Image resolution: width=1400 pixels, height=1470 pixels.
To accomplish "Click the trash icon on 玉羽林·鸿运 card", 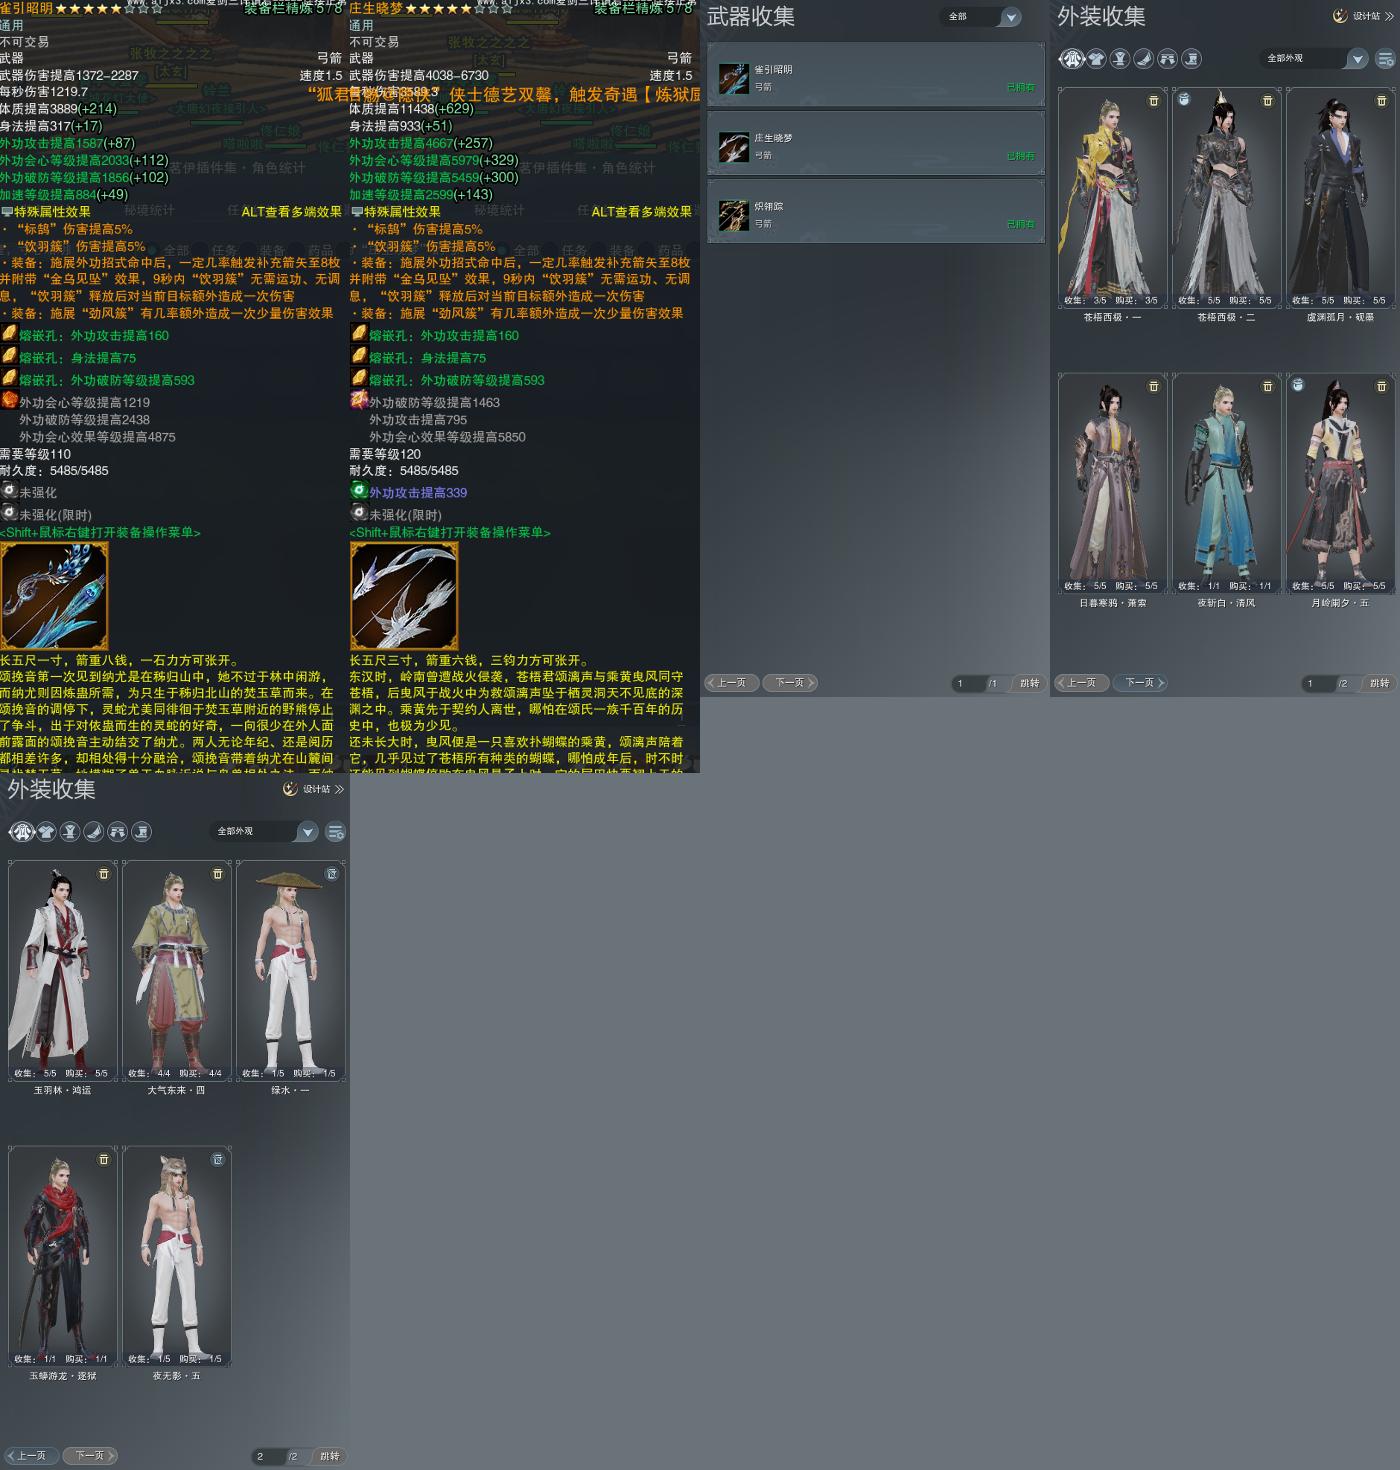I will point(104,874).
